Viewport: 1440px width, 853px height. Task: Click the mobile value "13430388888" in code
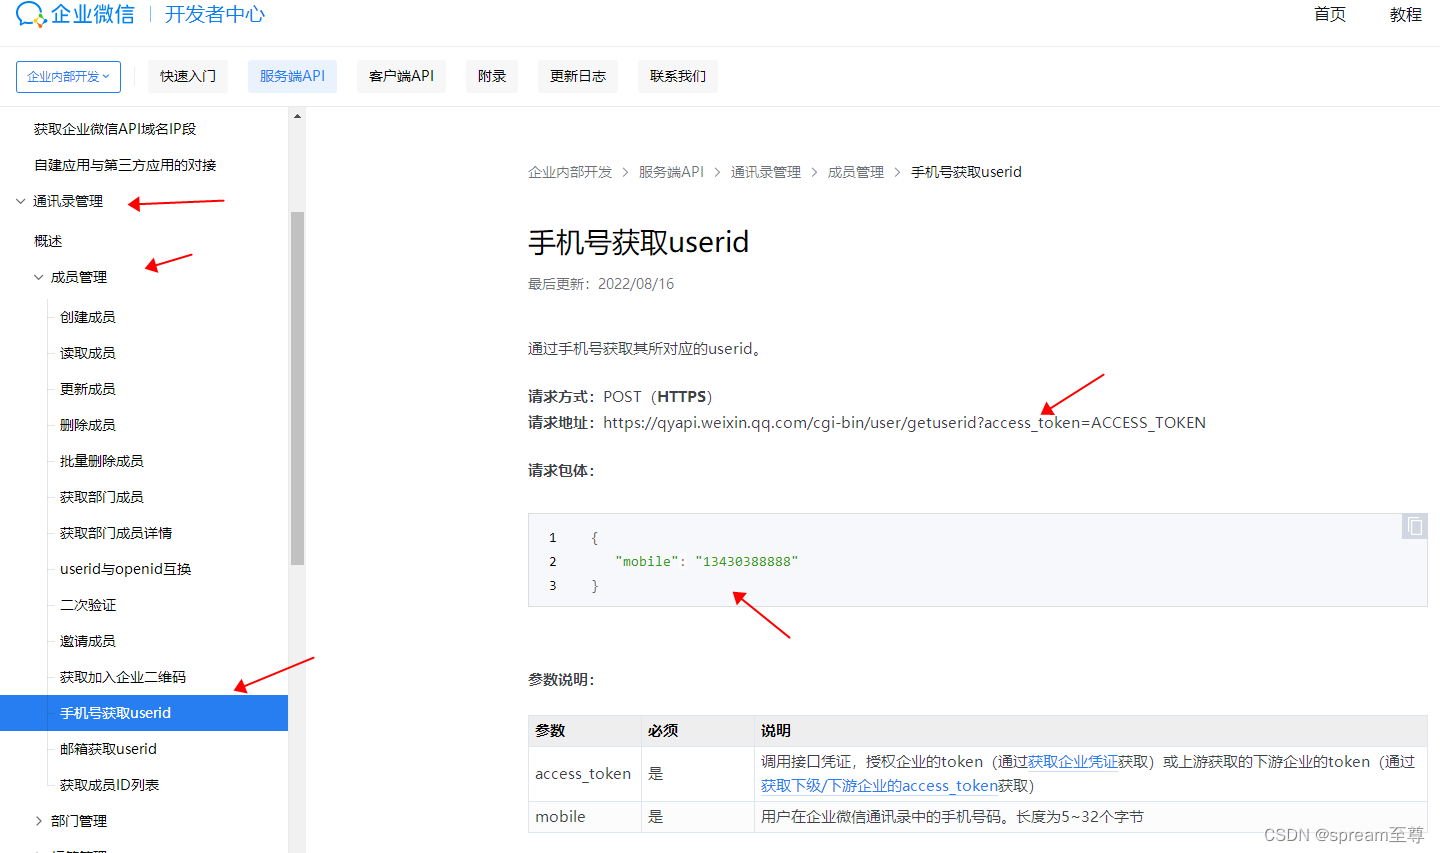(747, 562)
